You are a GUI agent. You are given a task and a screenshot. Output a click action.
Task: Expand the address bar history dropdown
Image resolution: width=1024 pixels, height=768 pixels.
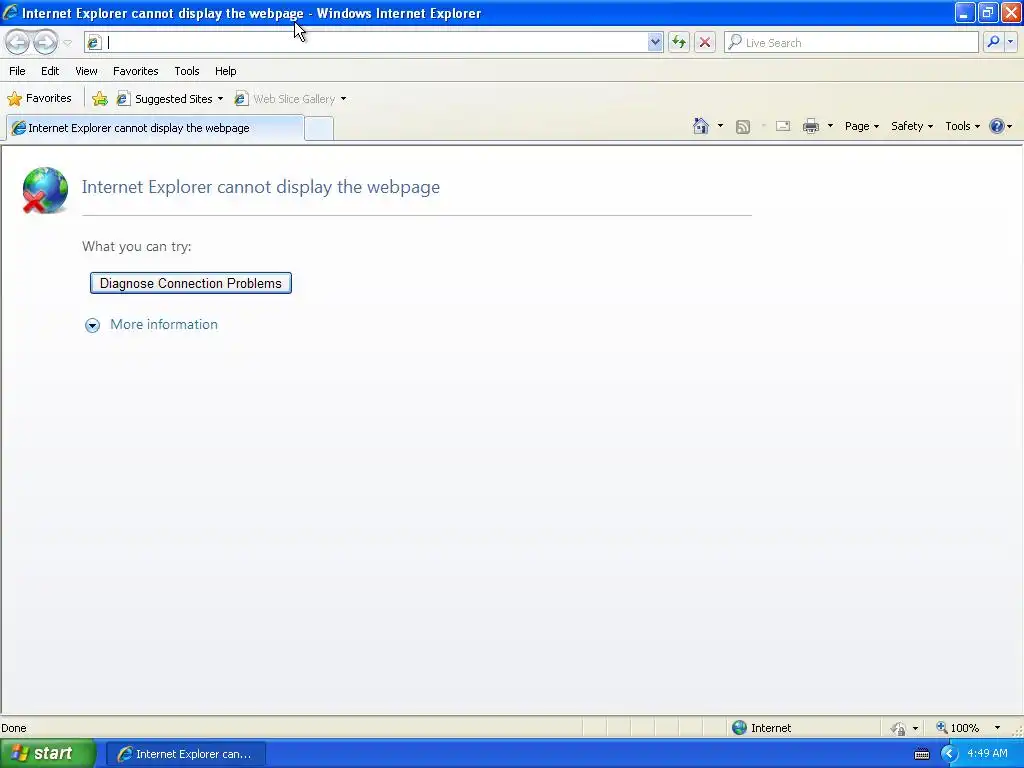coord(655,42)
